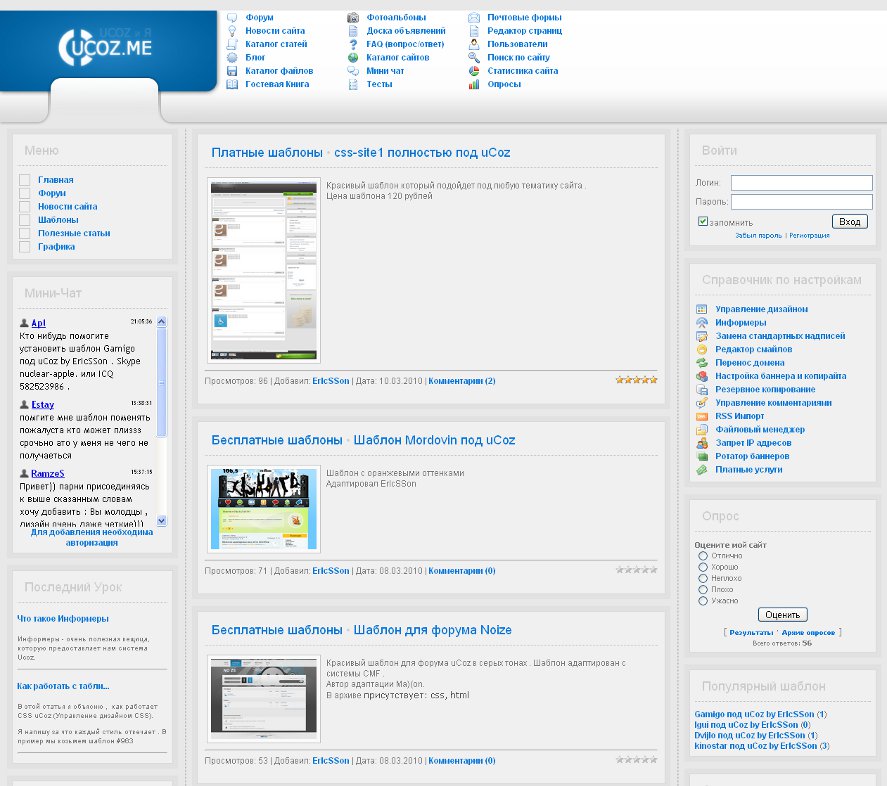
Task: Click the Каталог статей icon
Action: click(232, 44)
